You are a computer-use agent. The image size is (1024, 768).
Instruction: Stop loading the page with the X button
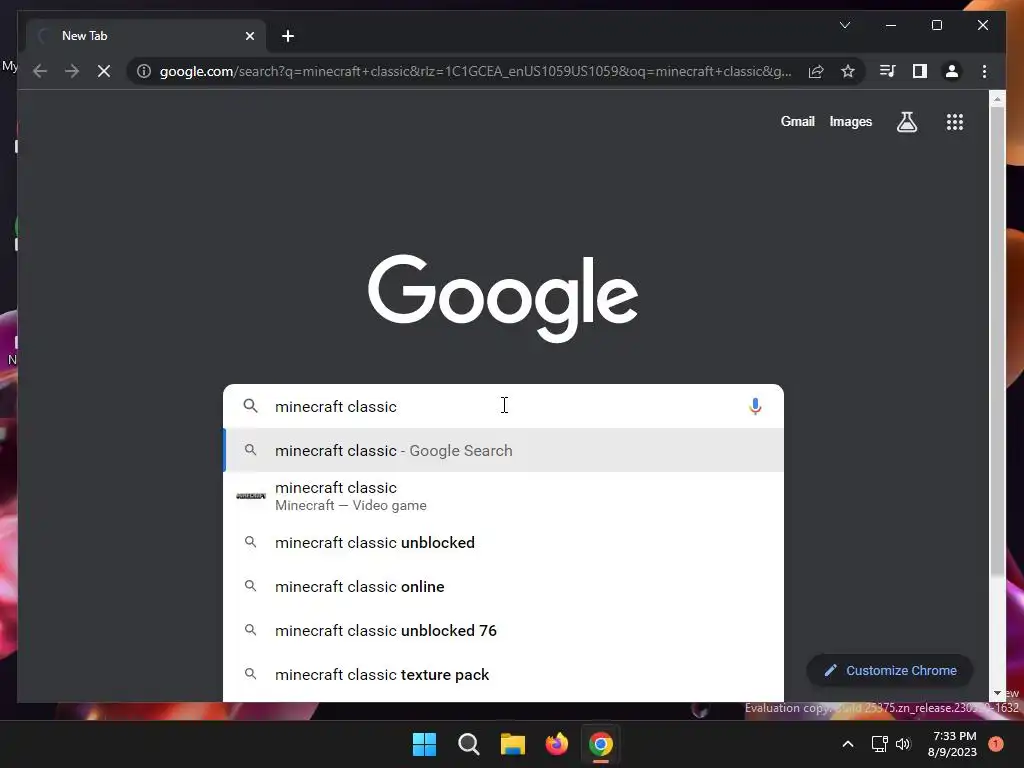[x=104, y=71]
